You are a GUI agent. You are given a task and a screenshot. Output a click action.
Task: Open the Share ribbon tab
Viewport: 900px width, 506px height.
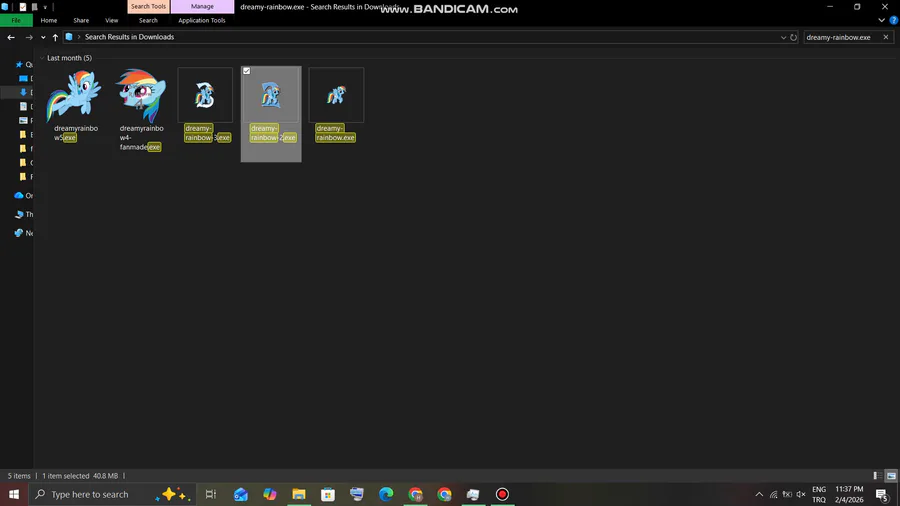pos(81,20)
